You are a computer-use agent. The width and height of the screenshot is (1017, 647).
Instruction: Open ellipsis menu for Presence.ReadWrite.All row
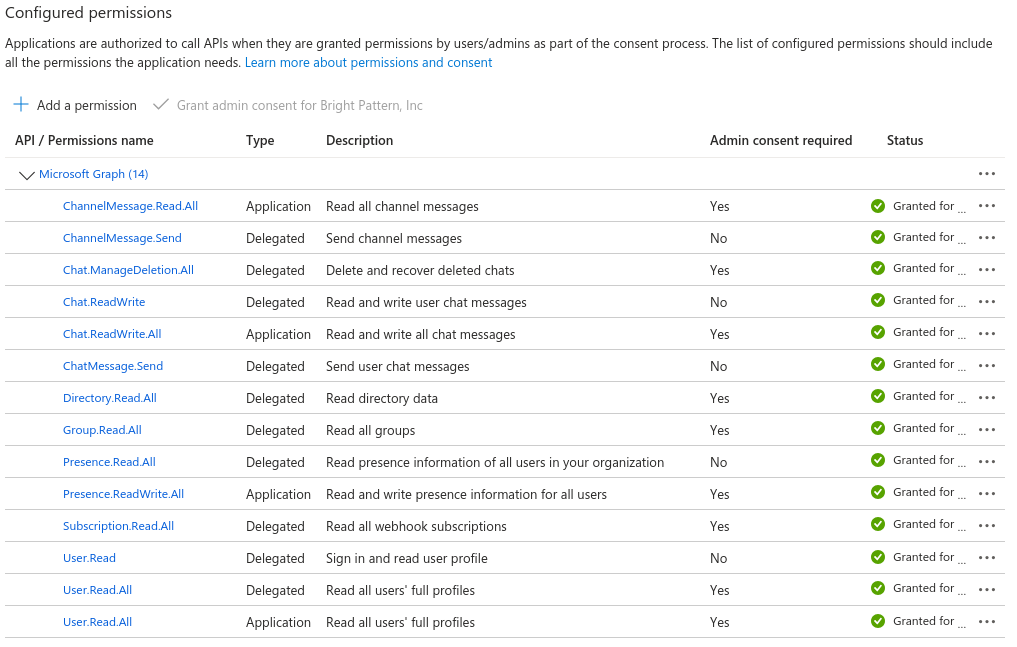tap(987, 493)
